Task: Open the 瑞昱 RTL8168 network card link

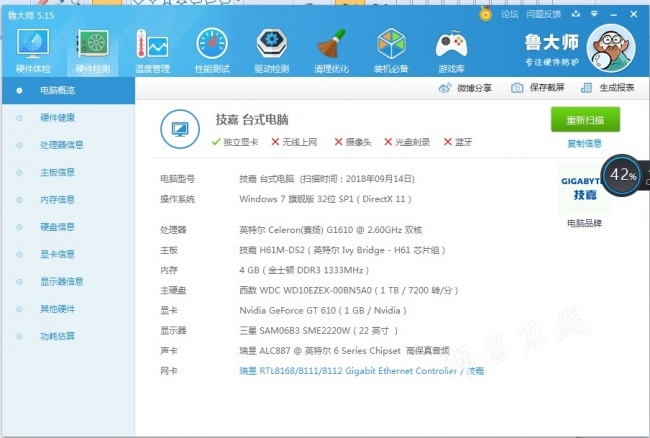Action: tap(361, 371)
